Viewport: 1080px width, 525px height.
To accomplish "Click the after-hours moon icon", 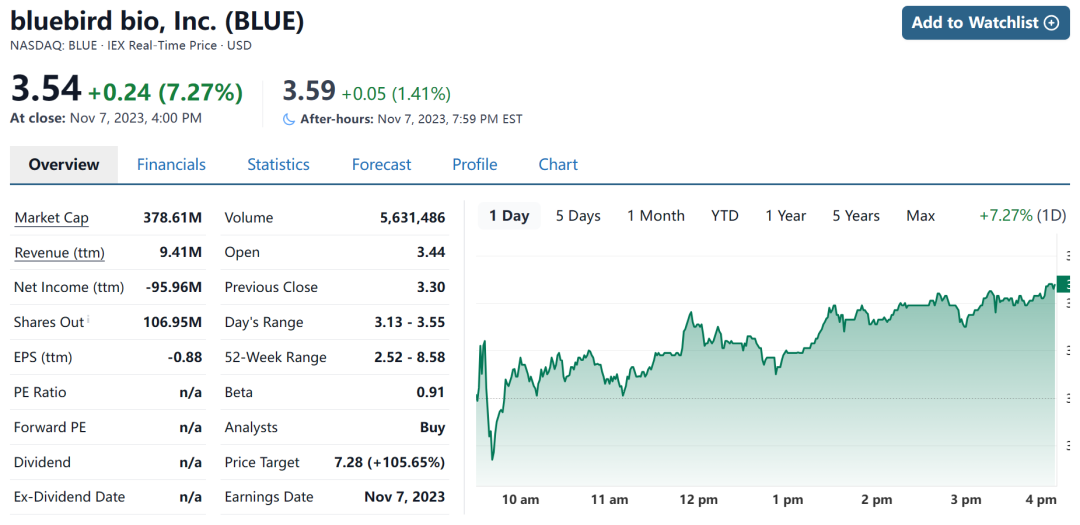I will point(289,119).
